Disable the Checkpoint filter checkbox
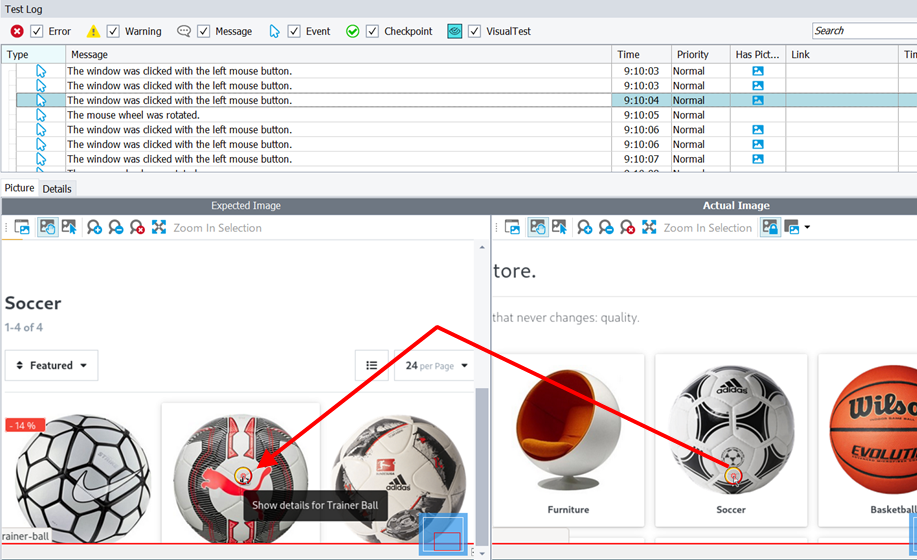917x560 pixels. pyautogui.click(x=373, y=31)
